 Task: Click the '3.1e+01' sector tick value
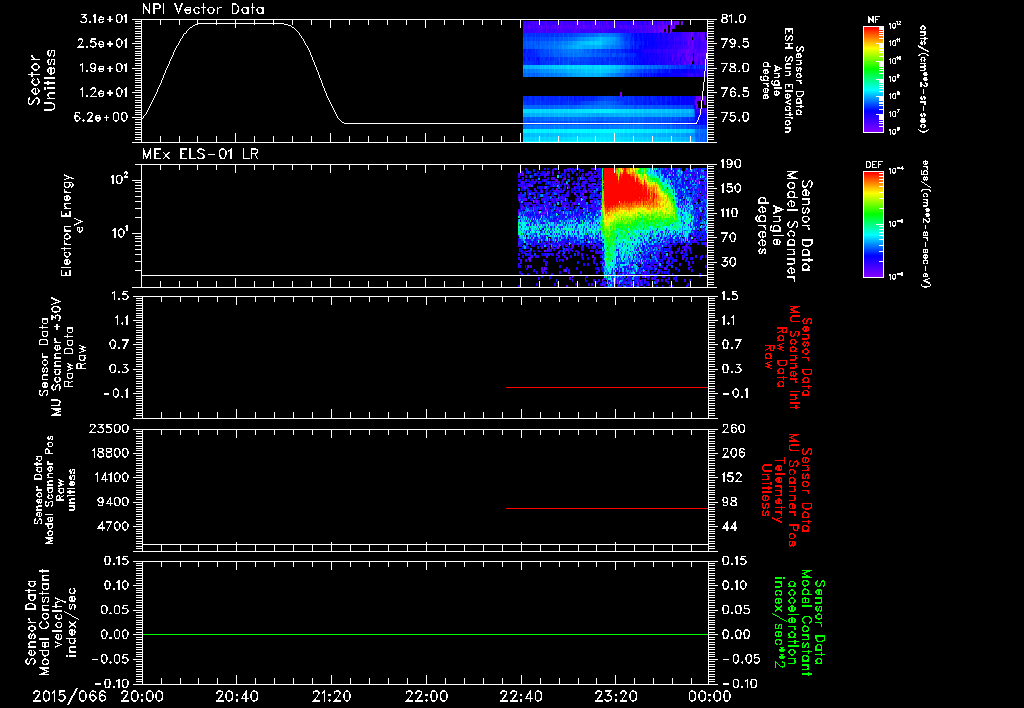[x=105, y=19]
